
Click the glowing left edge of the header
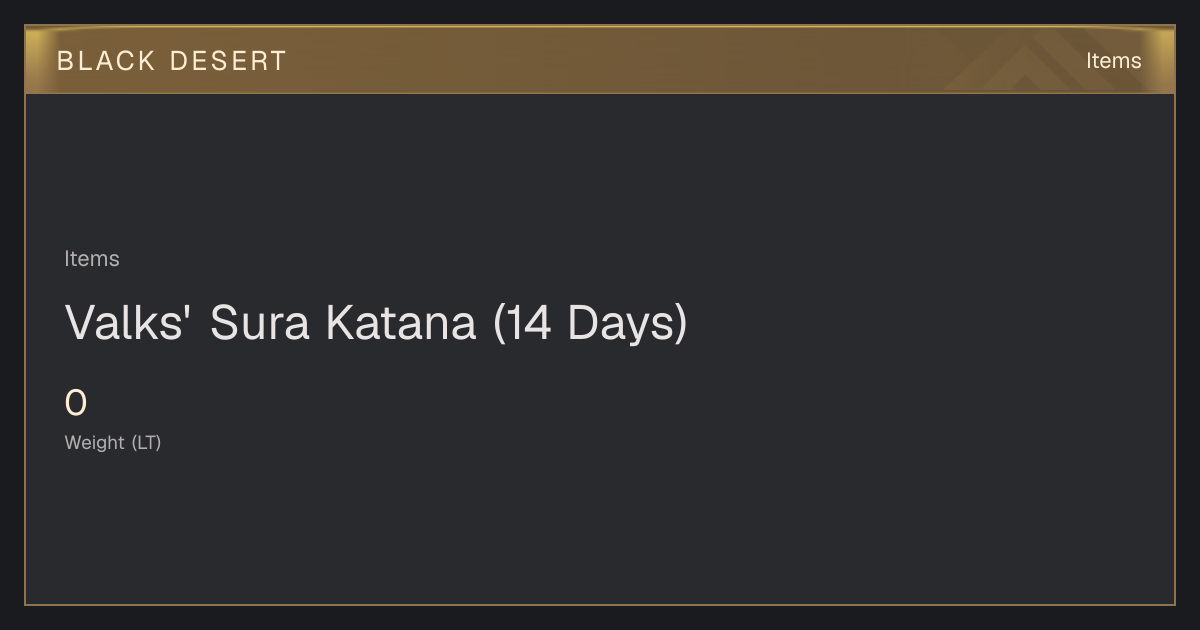point(32,60)
